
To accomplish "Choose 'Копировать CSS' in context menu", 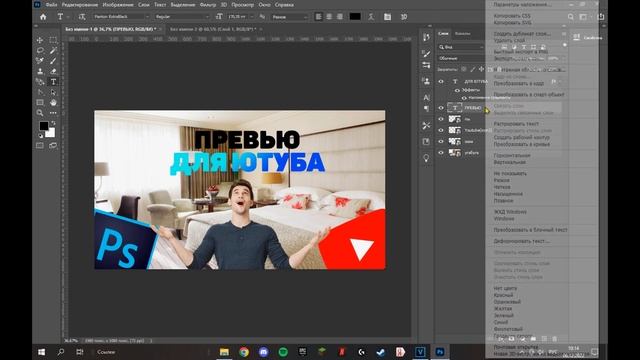I will click(x=512, y=16).
